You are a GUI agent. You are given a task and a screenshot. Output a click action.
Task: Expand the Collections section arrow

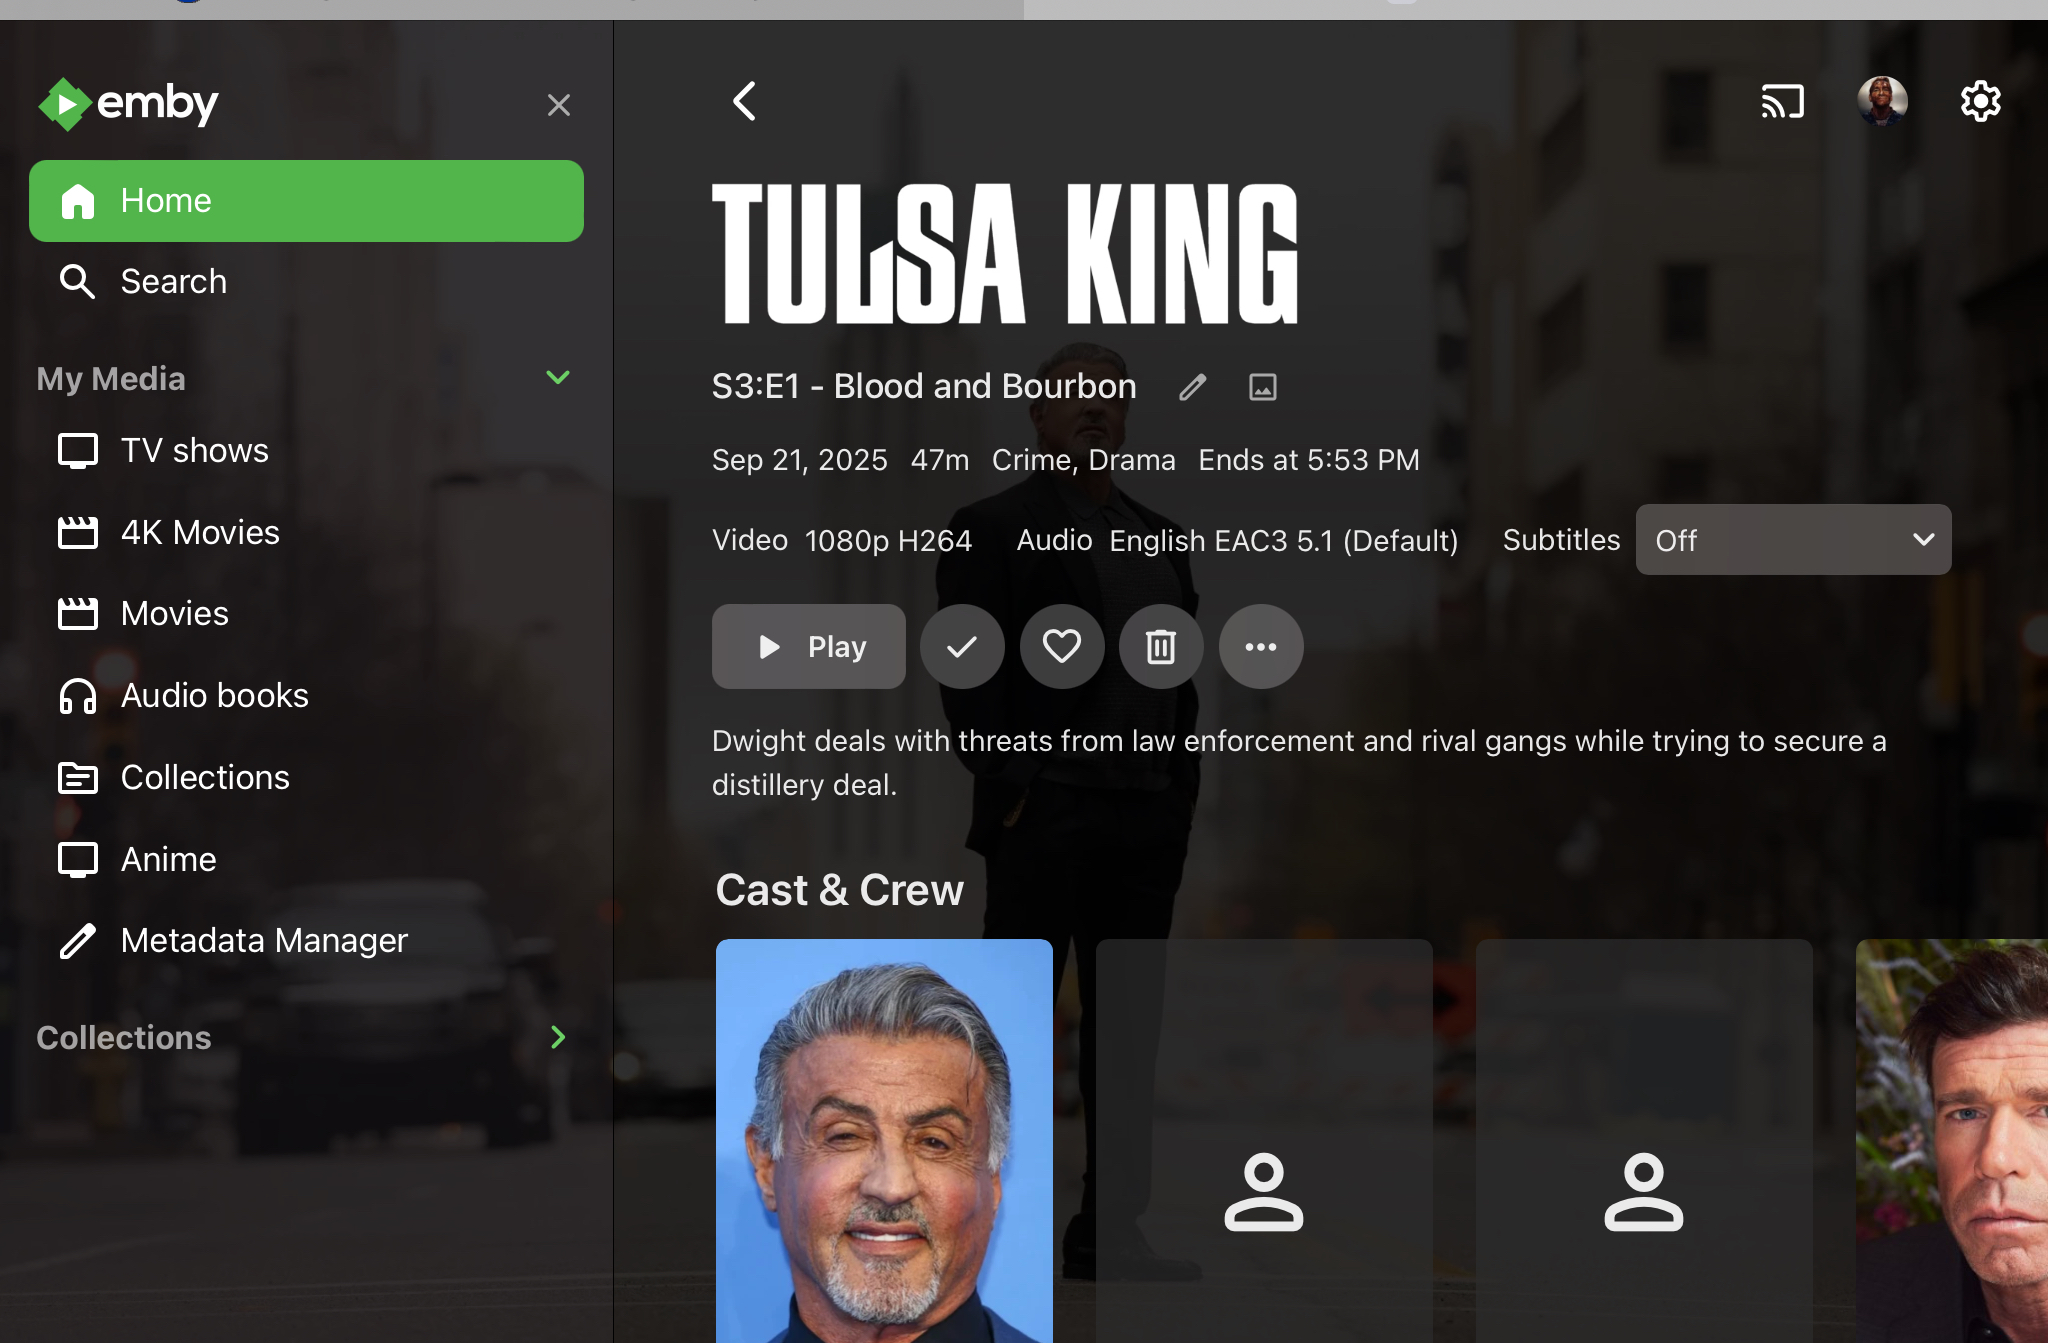(x=558, y=1038)
